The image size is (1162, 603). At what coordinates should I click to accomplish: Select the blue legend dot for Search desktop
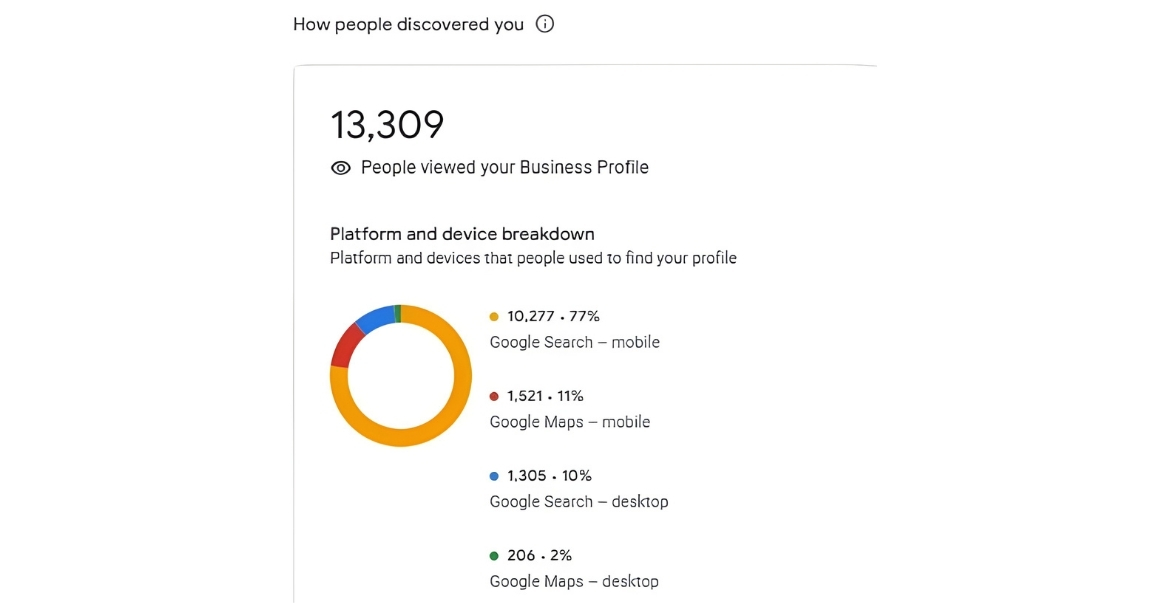tap(494, 476)
